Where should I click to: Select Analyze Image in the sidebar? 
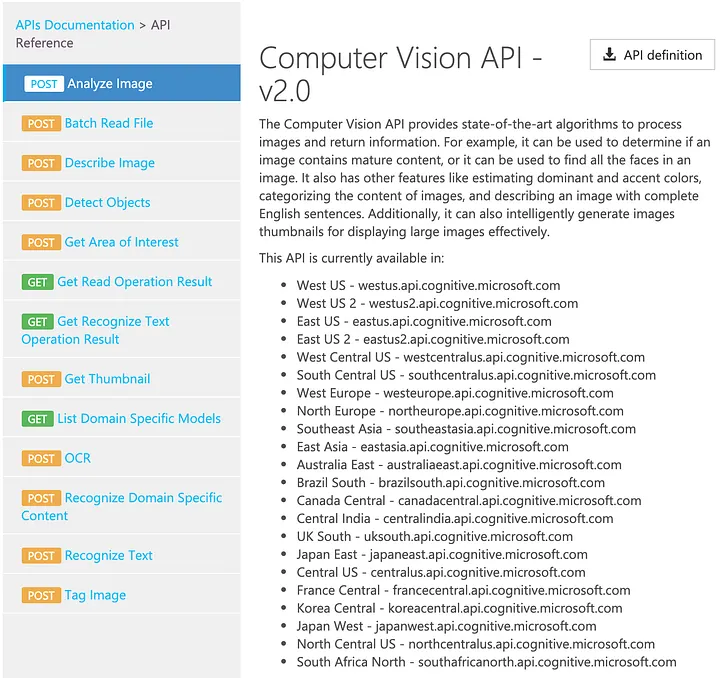click(122, 83)
